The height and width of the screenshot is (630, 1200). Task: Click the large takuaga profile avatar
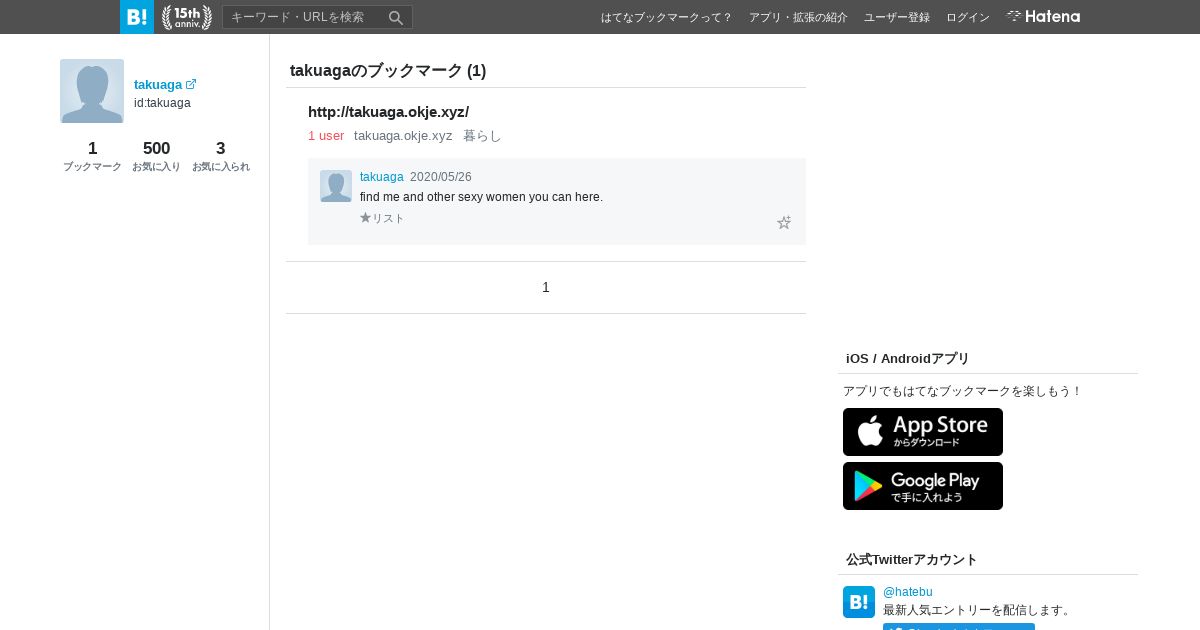point(92,91)
